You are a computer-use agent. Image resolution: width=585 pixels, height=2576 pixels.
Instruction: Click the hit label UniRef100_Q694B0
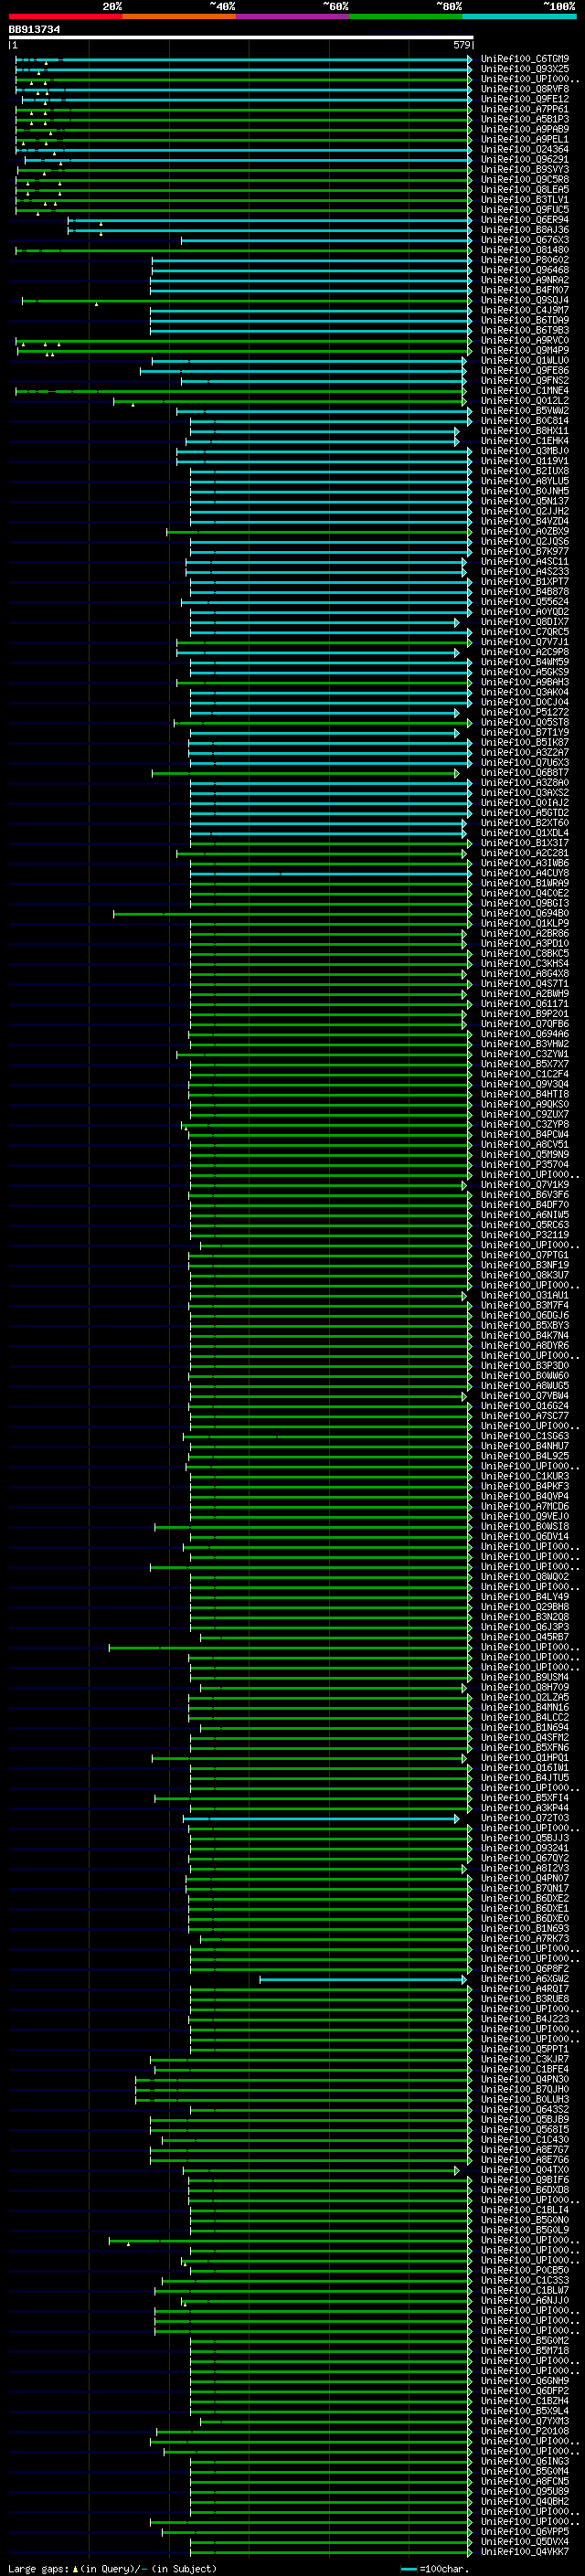click(x=525, y=914)
